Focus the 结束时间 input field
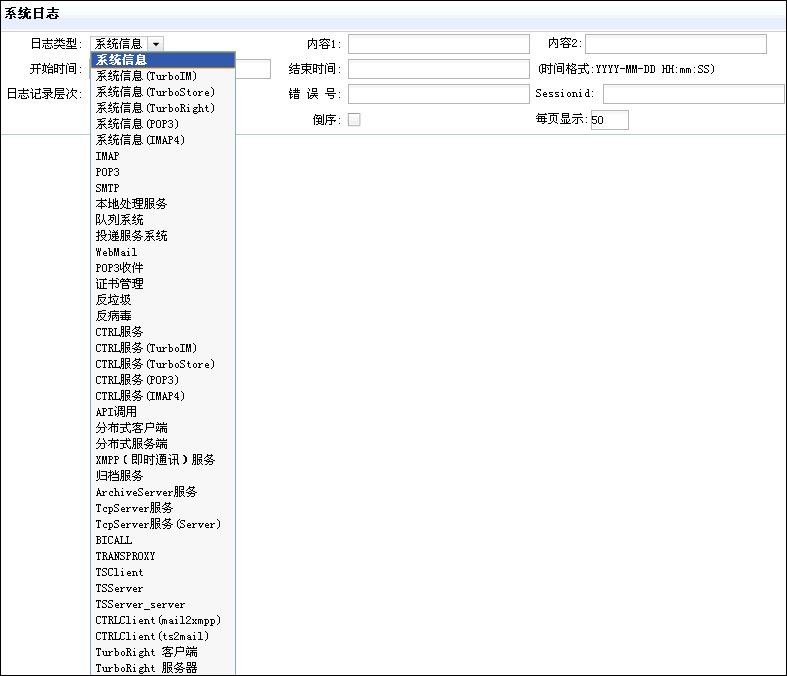 click(x=438, y=69)
